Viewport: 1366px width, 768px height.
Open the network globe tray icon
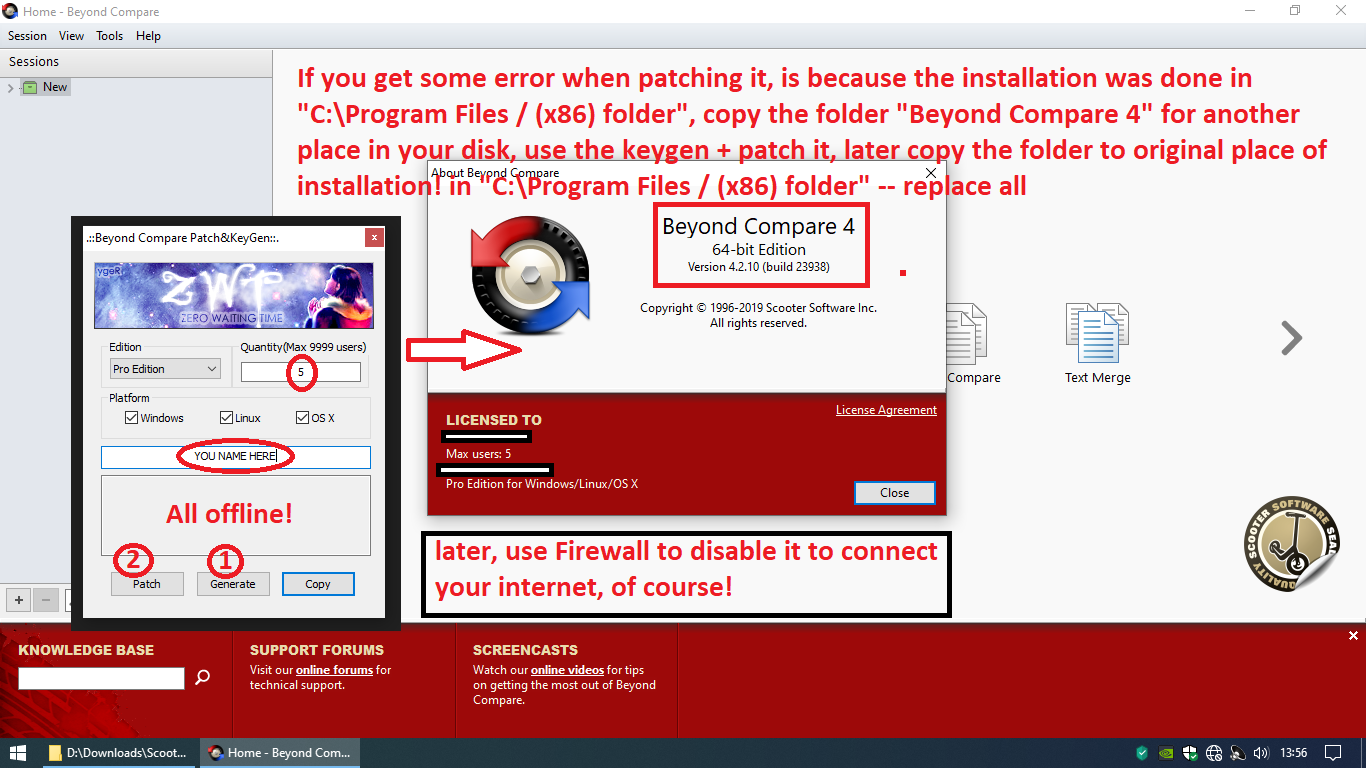[1214, 753]
